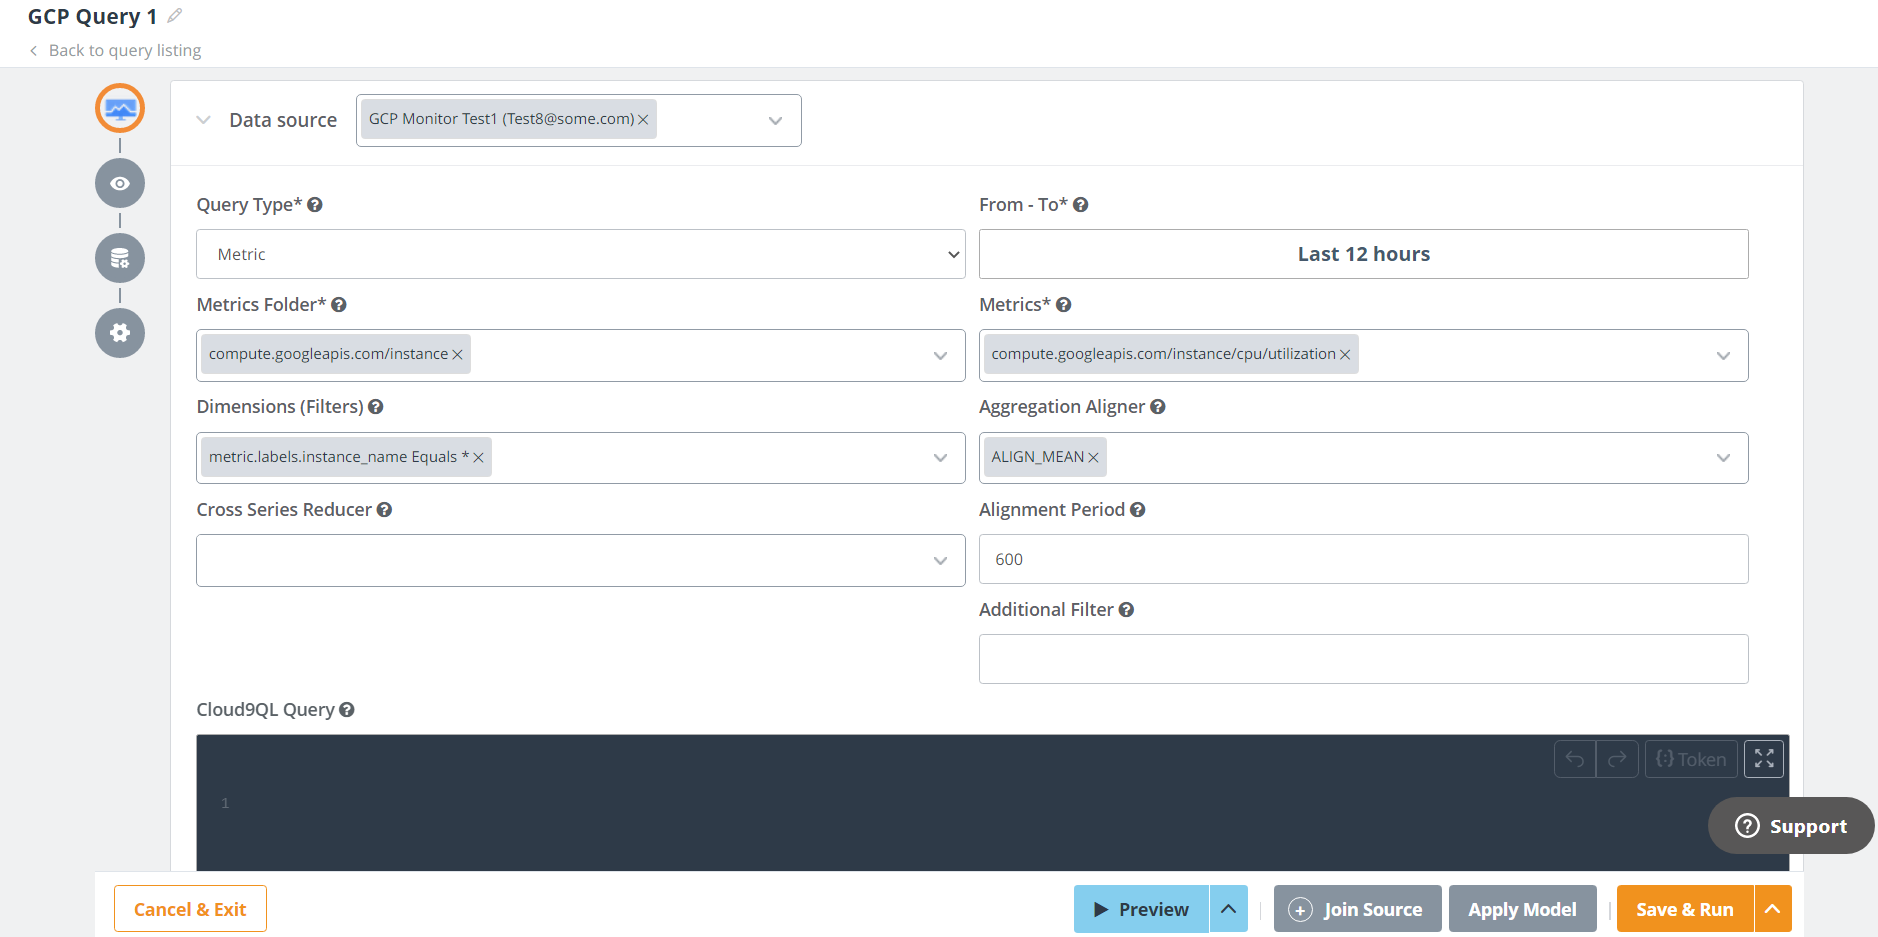1878x937 pixels.
Task: Collapse the Data source section
Action: tap(204, 120)
